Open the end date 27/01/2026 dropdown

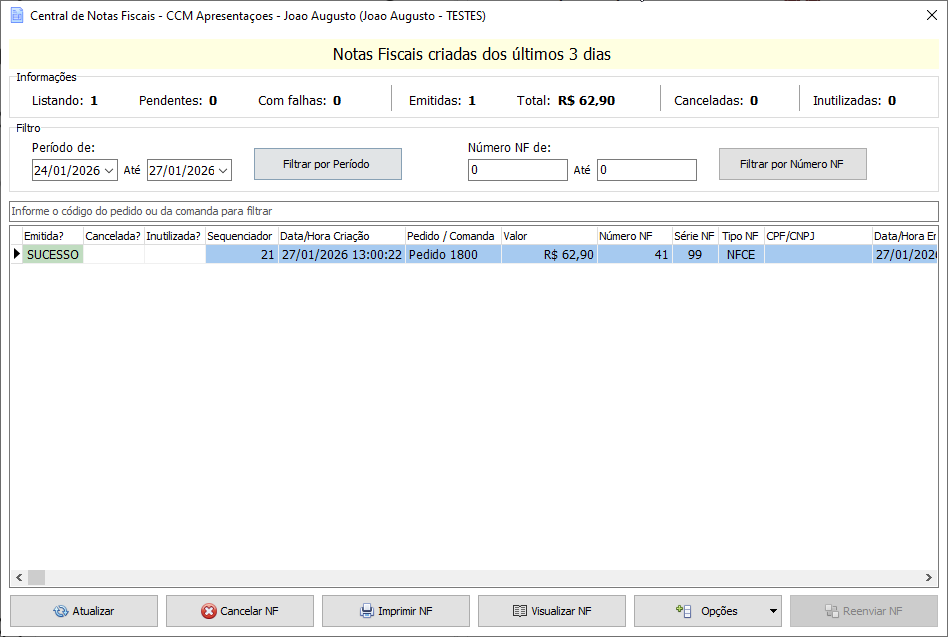223,171
